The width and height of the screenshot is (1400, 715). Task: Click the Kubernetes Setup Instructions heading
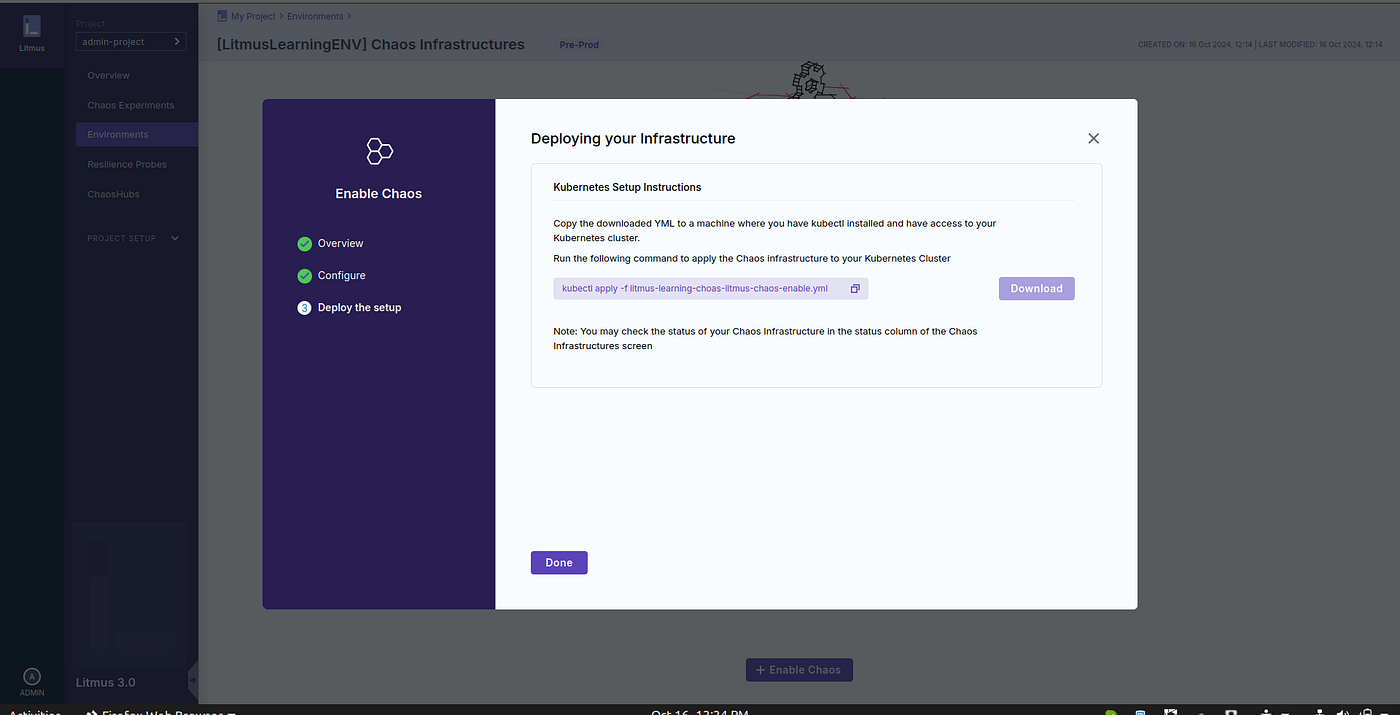pyautogui.click(x=627, y=187)
